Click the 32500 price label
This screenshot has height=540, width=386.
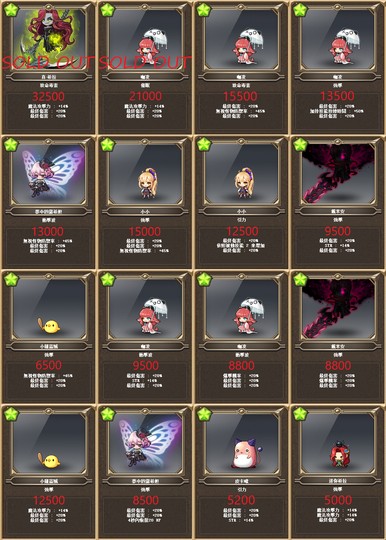[x=48, y=96]
